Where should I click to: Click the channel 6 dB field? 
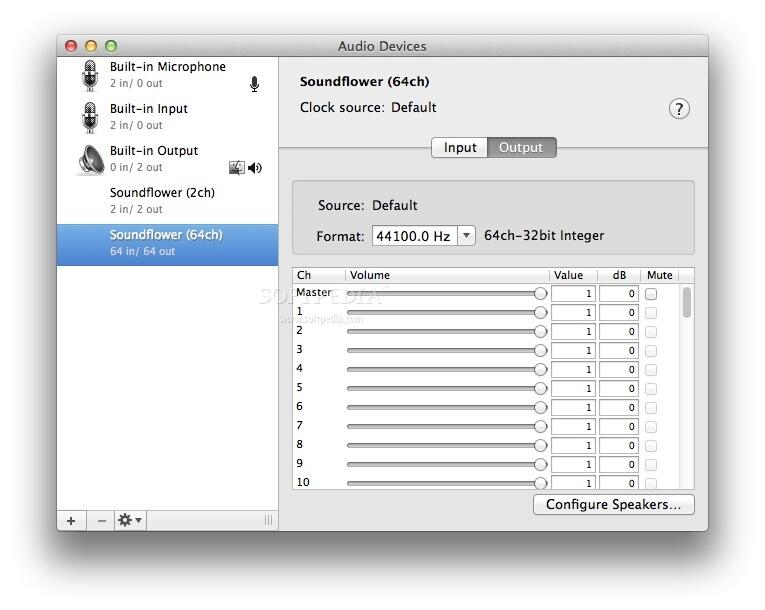(619, 408)
